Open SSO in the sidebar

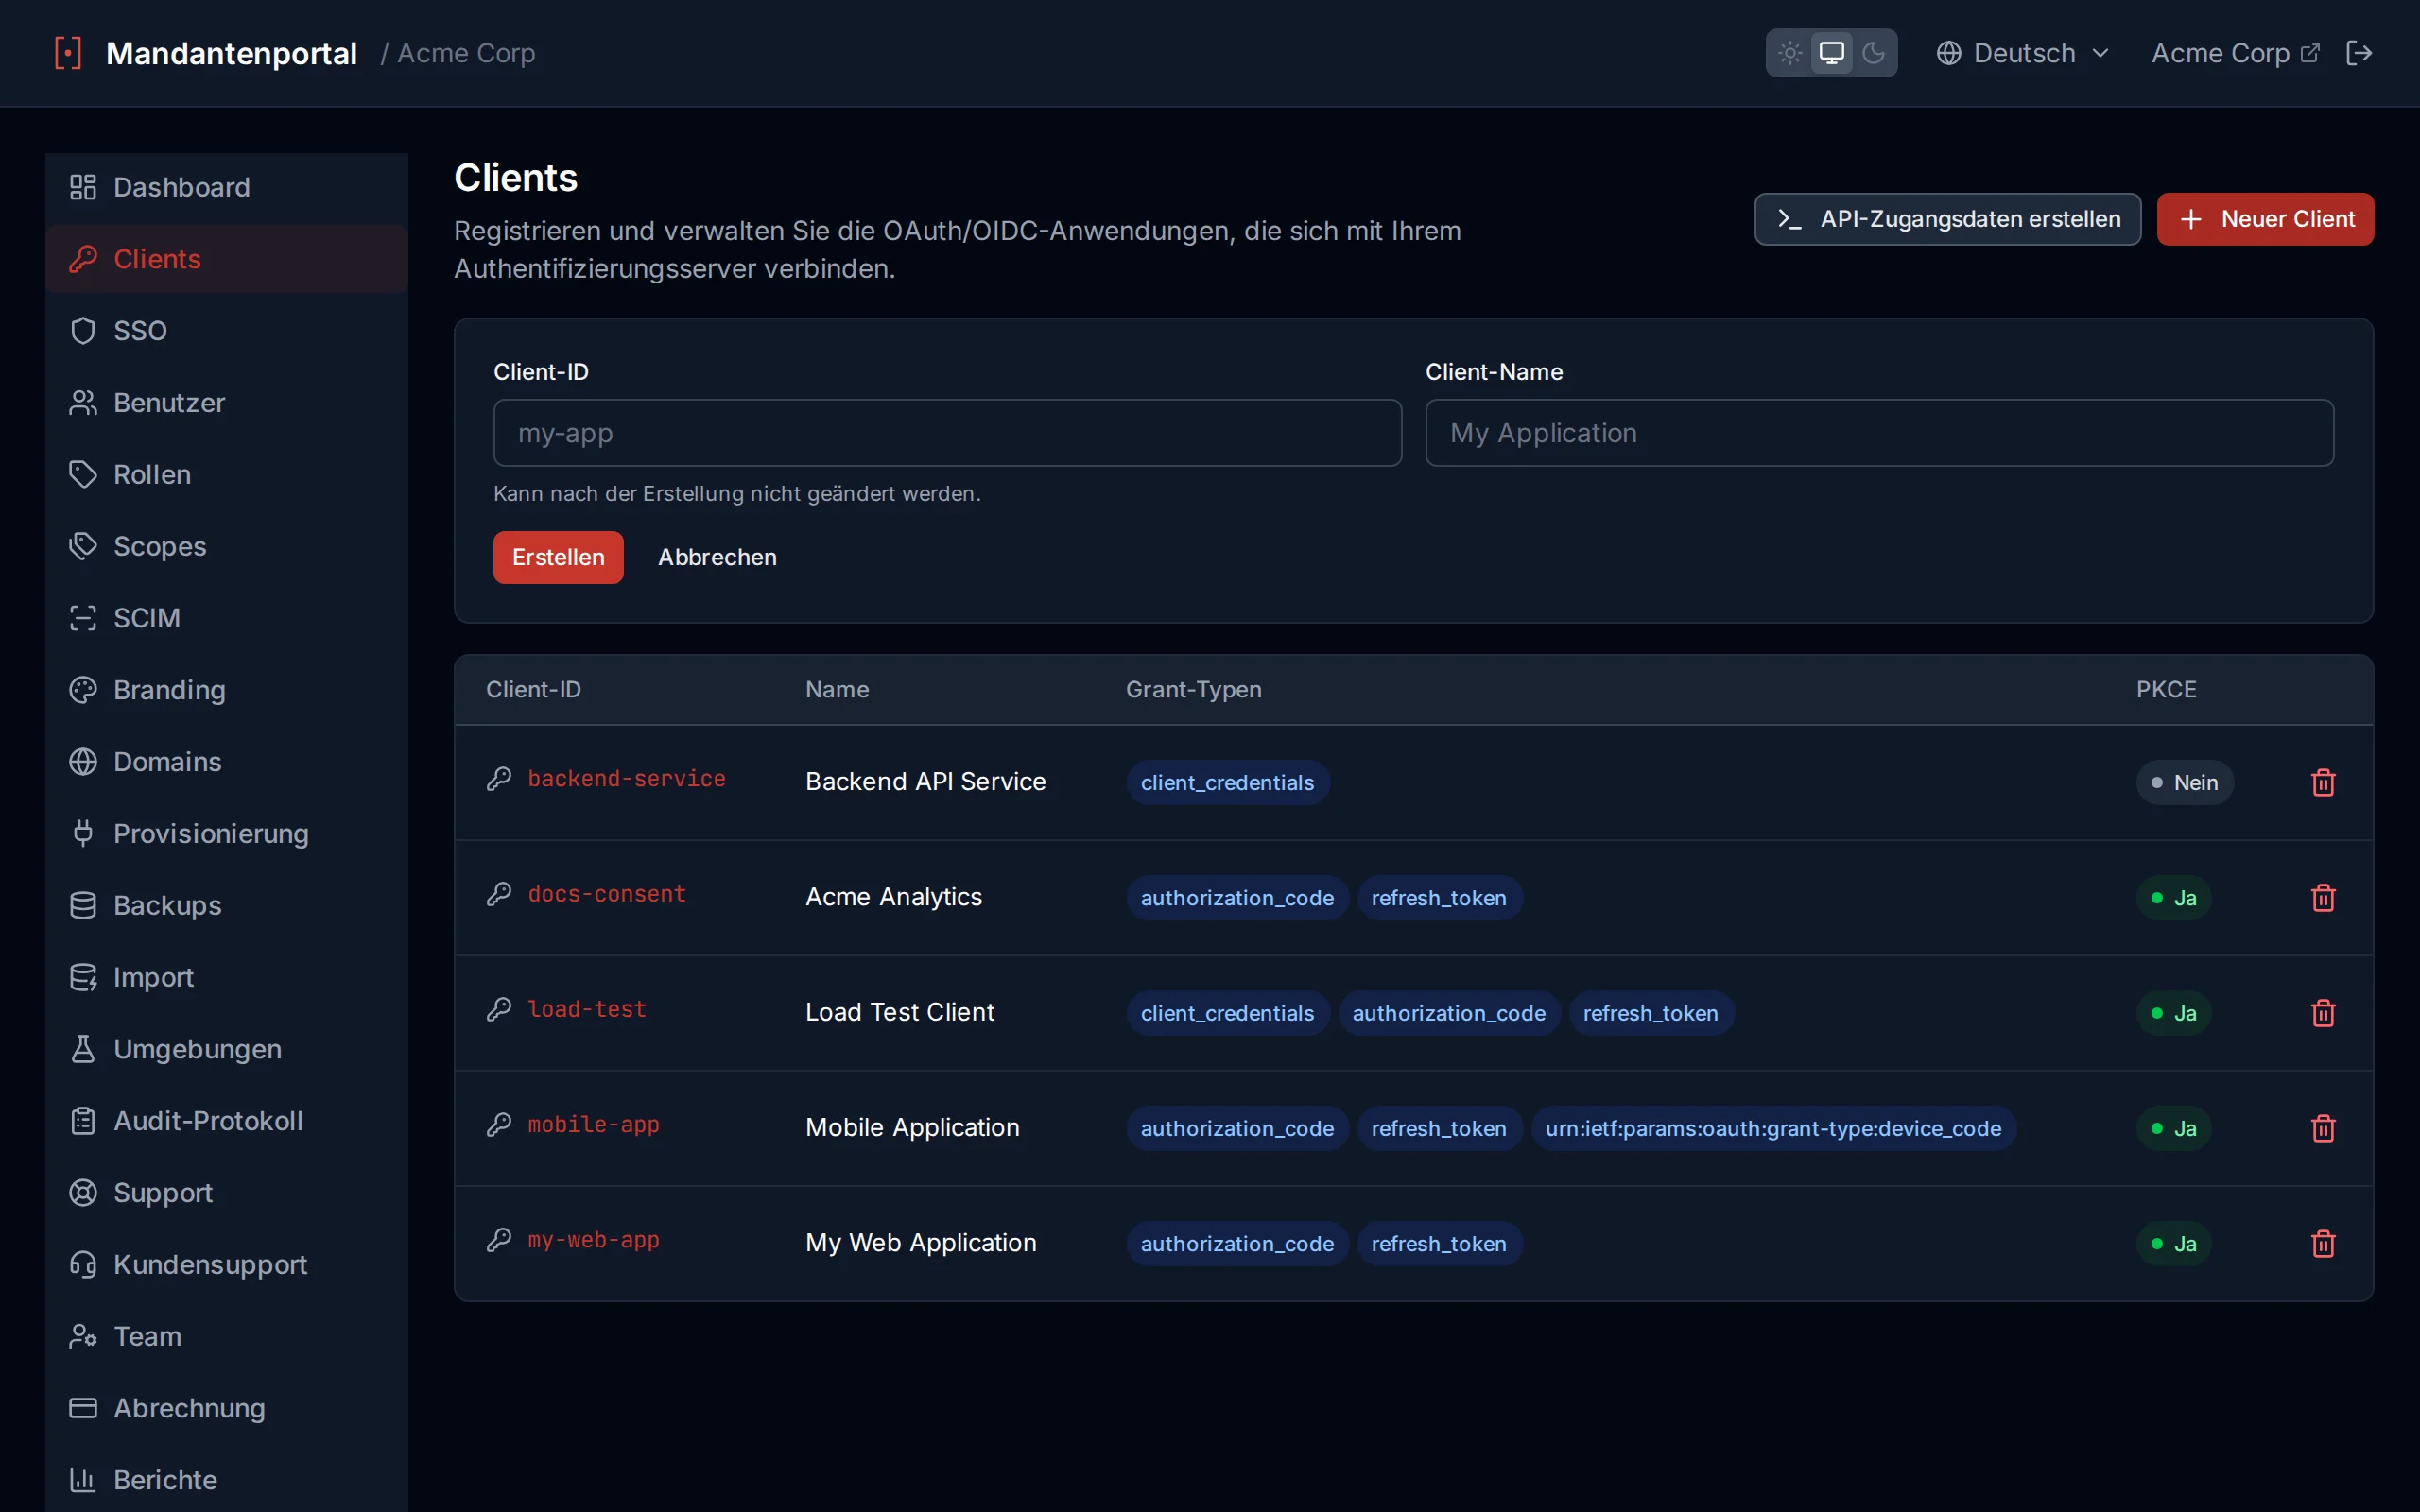[x=227, y=331]
